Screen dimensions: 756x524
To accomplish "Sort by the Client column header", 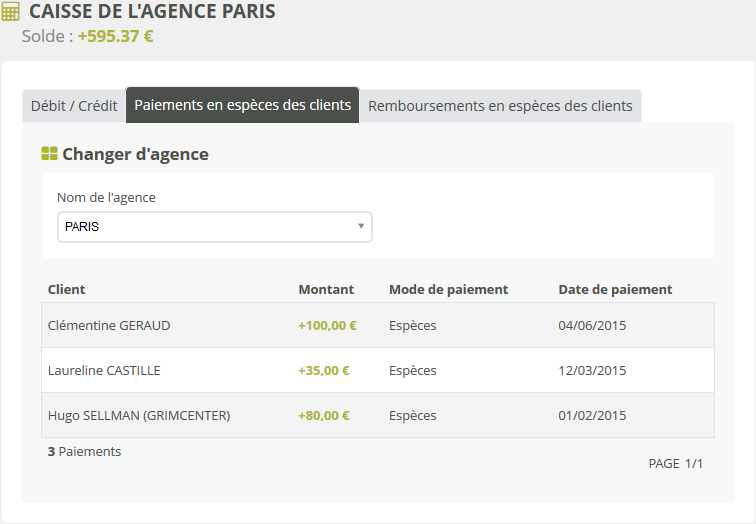I will point(67,289).
